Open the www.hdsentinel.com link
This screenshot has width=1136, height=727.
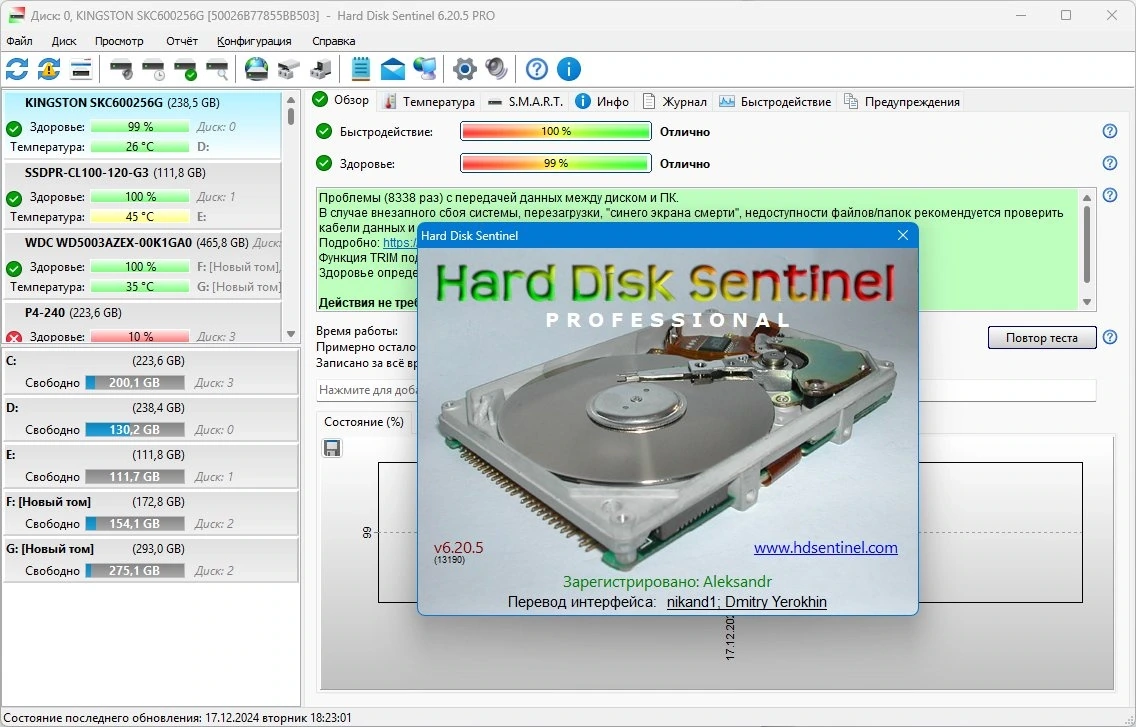pyautogui.click(x=825, y=548)
